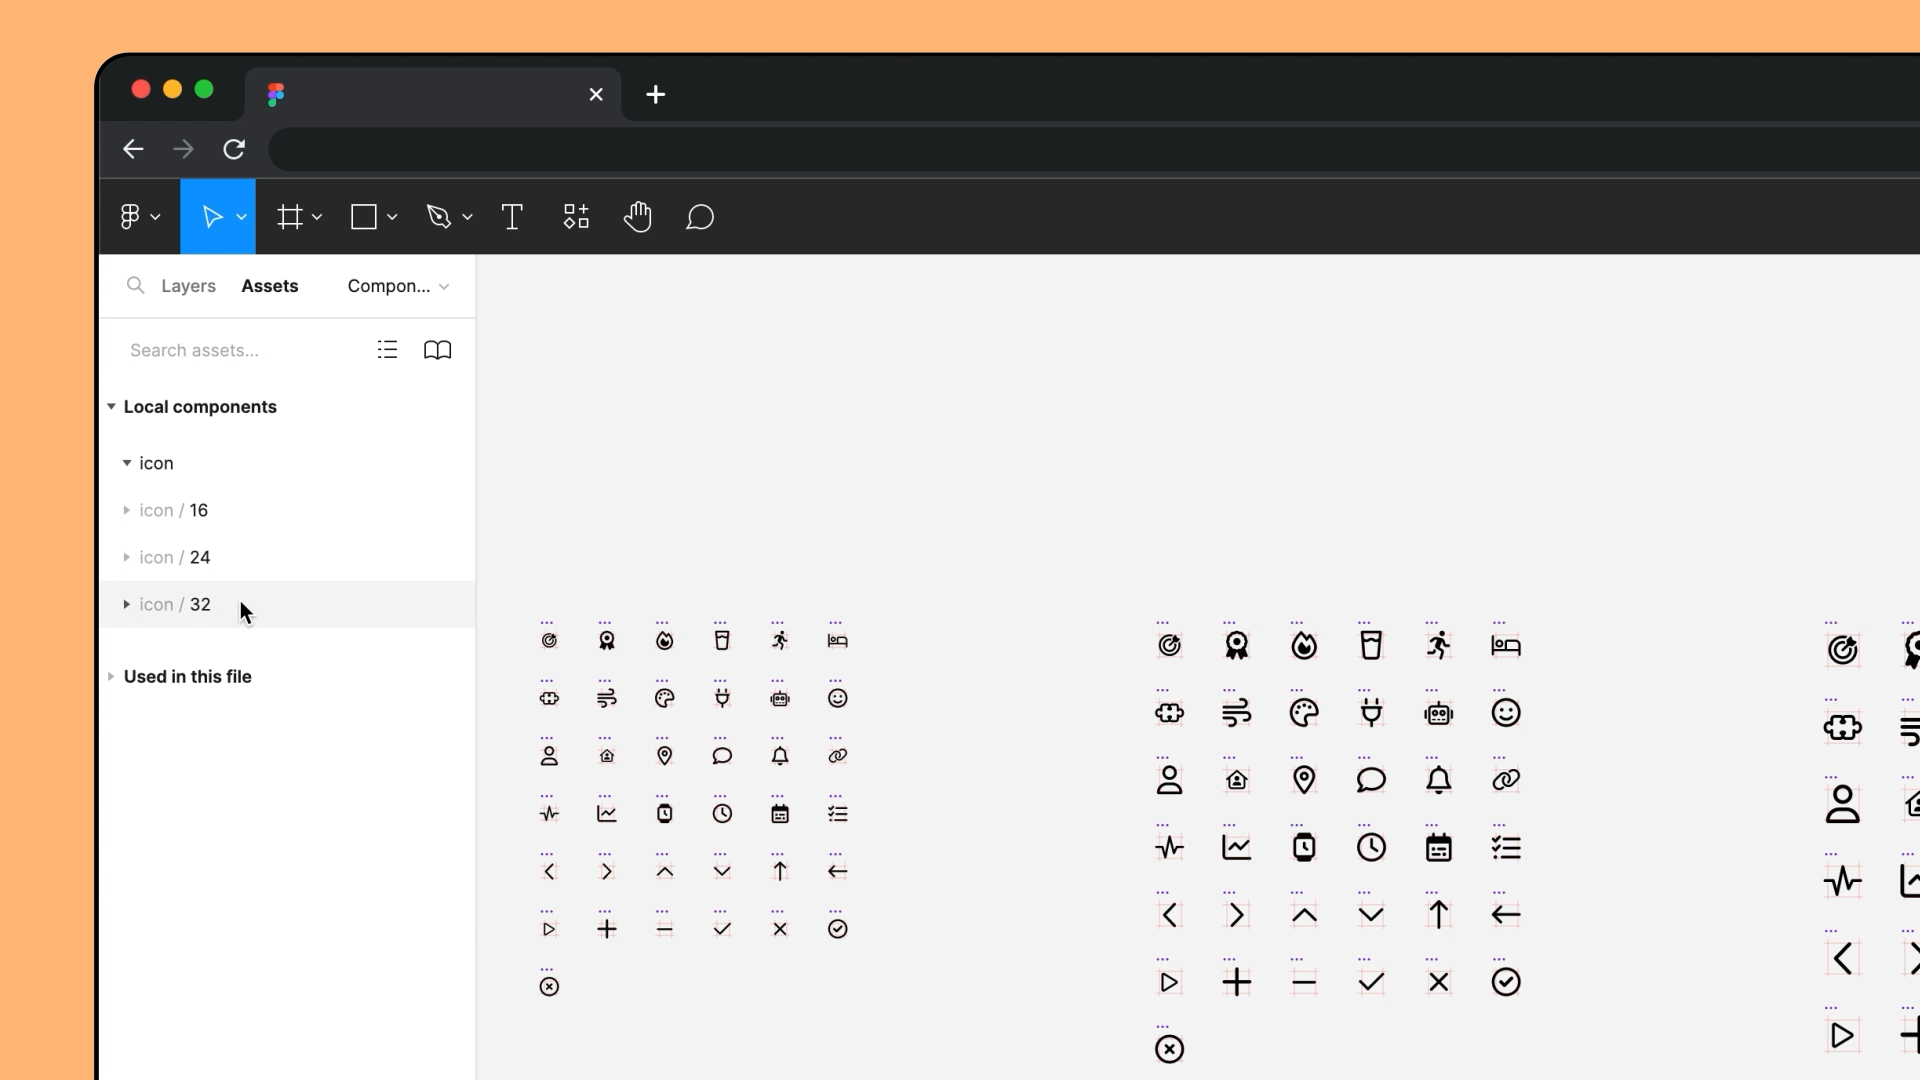Select the medium link icon

coord(1506,780)
